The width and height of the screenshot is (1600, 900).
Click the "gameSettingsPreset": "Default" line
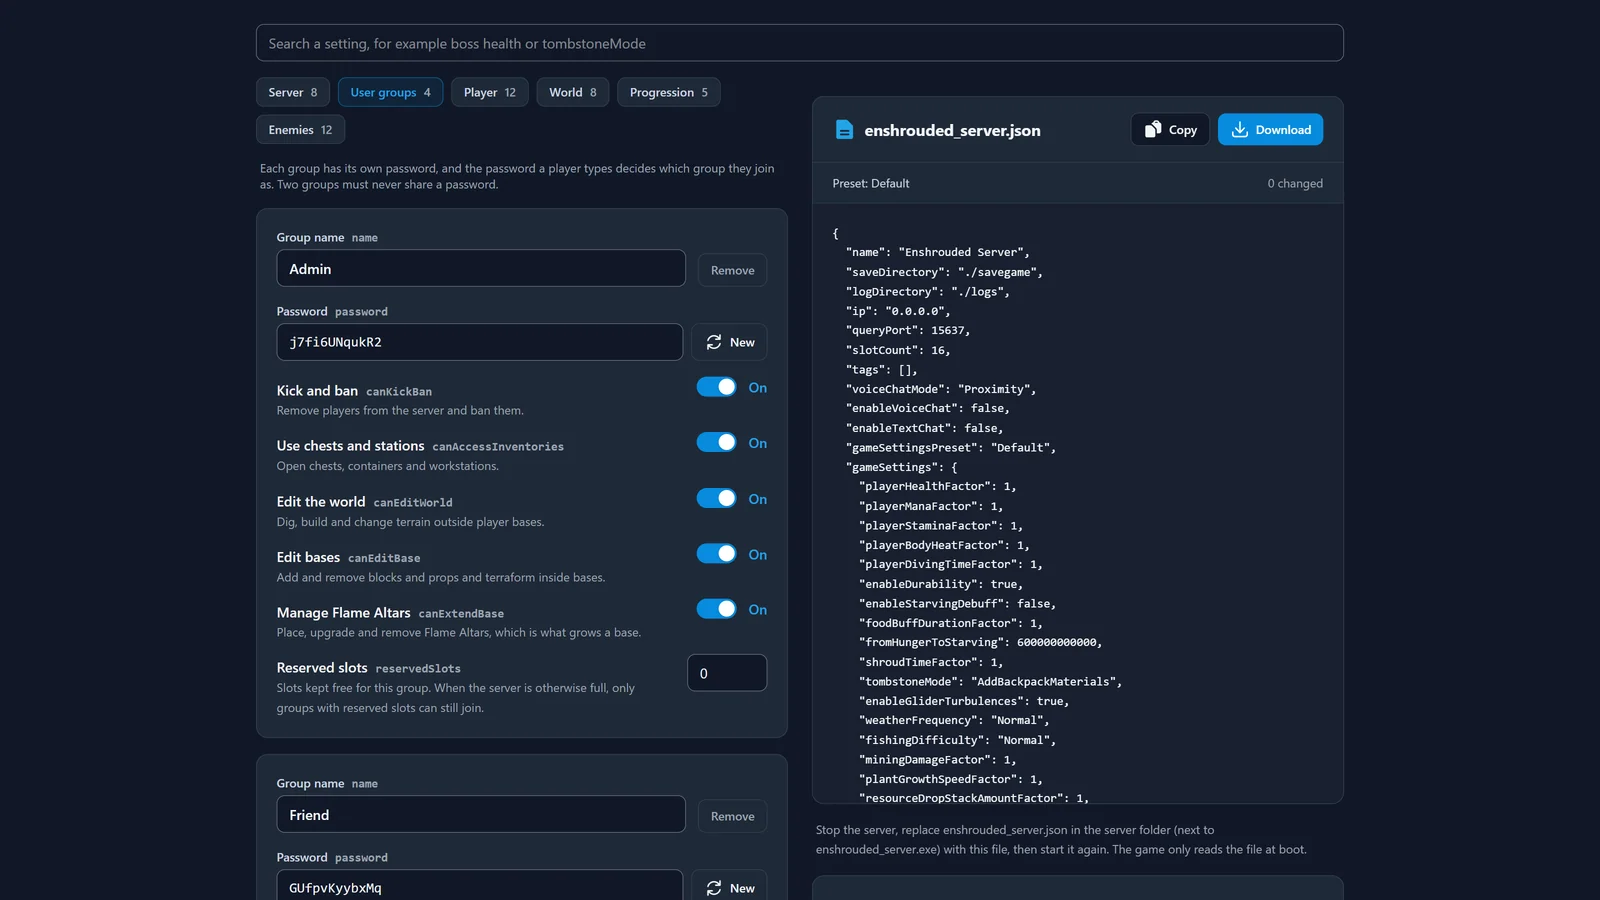click(x=951, y=447)
